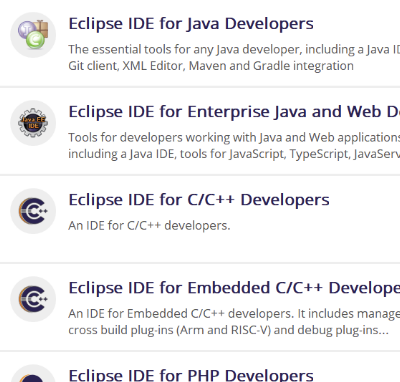Click text 'including a Java IDE, tools for JavaScript'

234,154
